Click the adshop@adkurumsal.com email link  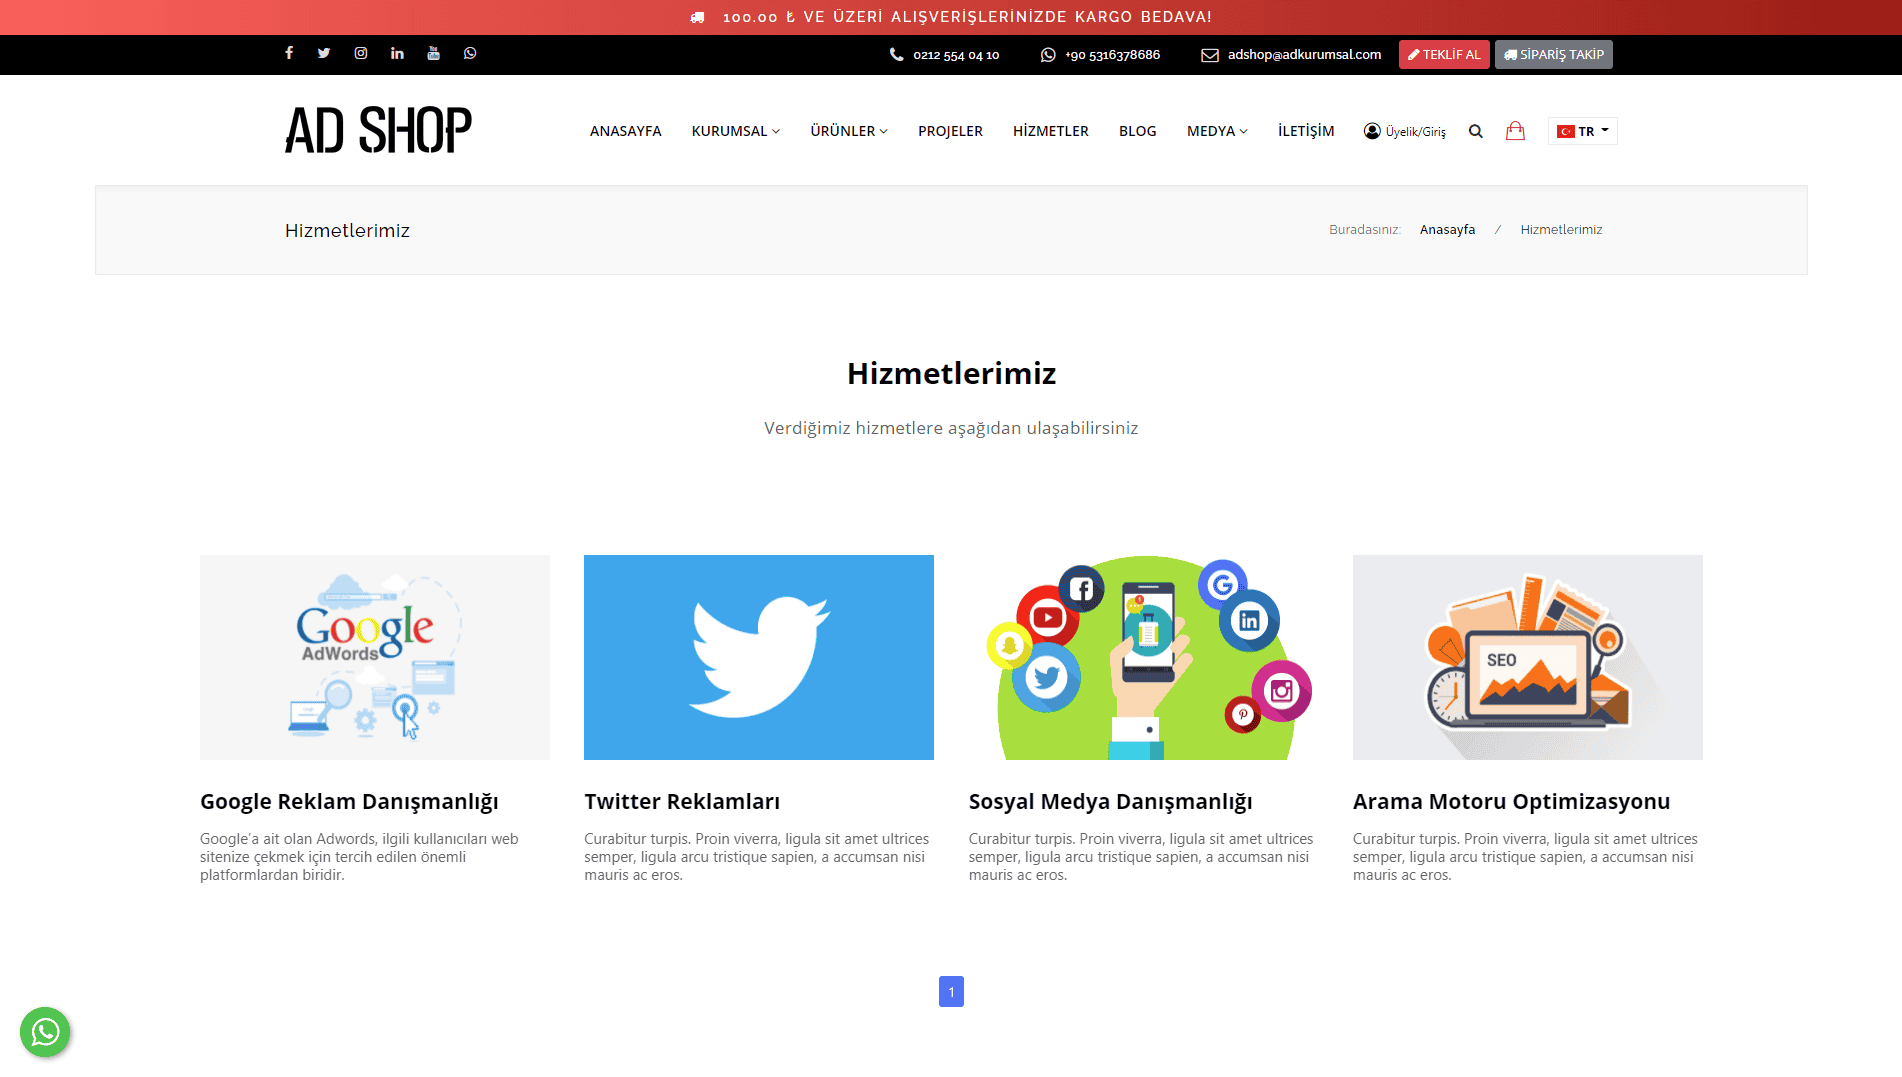click(1304, 55)
